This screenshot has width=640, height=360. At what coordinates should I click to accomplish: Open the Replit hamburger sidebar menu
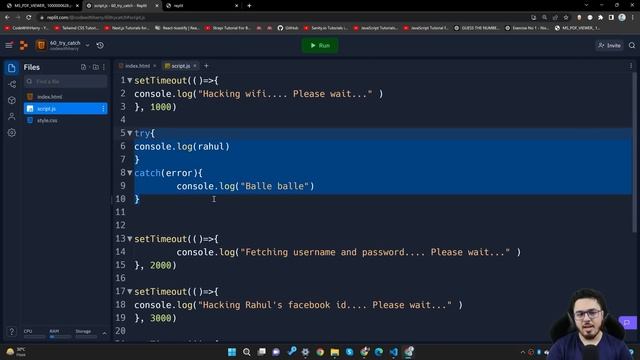tap(9, 45)
